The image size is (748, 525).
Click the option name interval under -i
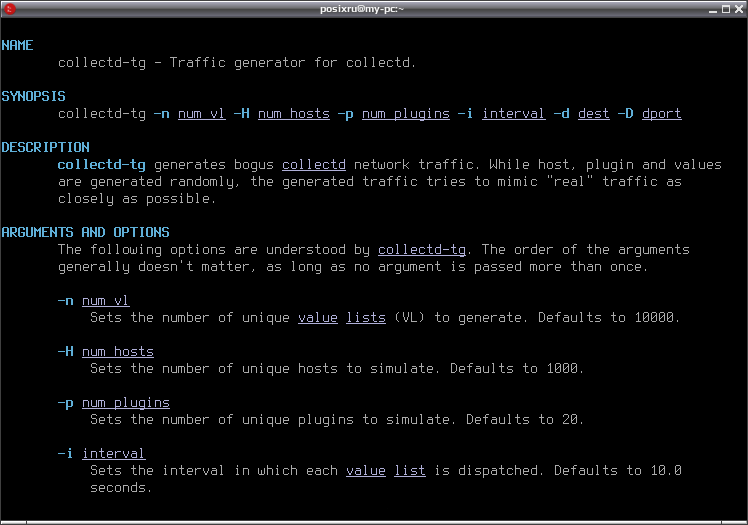pyautogui.click(x=114, y=454)
